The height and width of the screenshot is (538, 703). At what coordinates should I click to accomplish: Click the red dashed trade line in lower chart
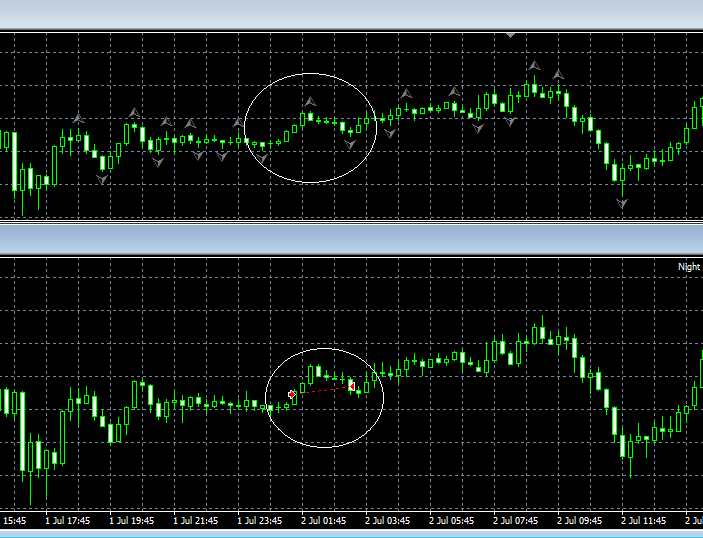[322, 390]
